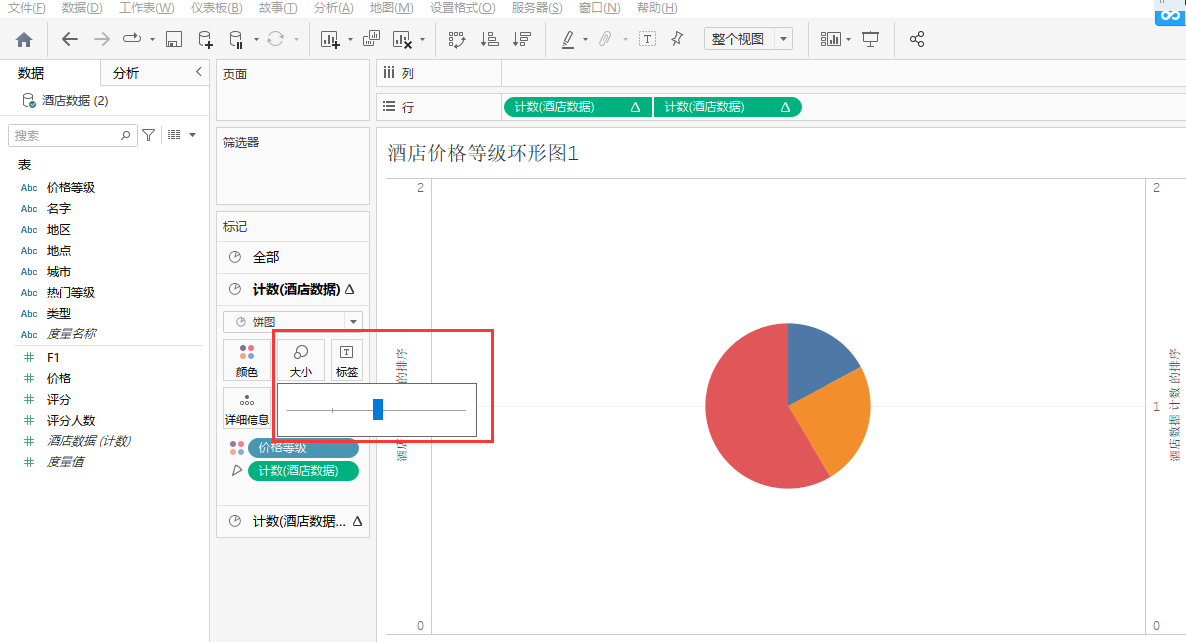Image resolution: width=1186 pixels, height=642 pixels.
Task: Select the 评分人数 measure field
Action: tap(70, 420)
